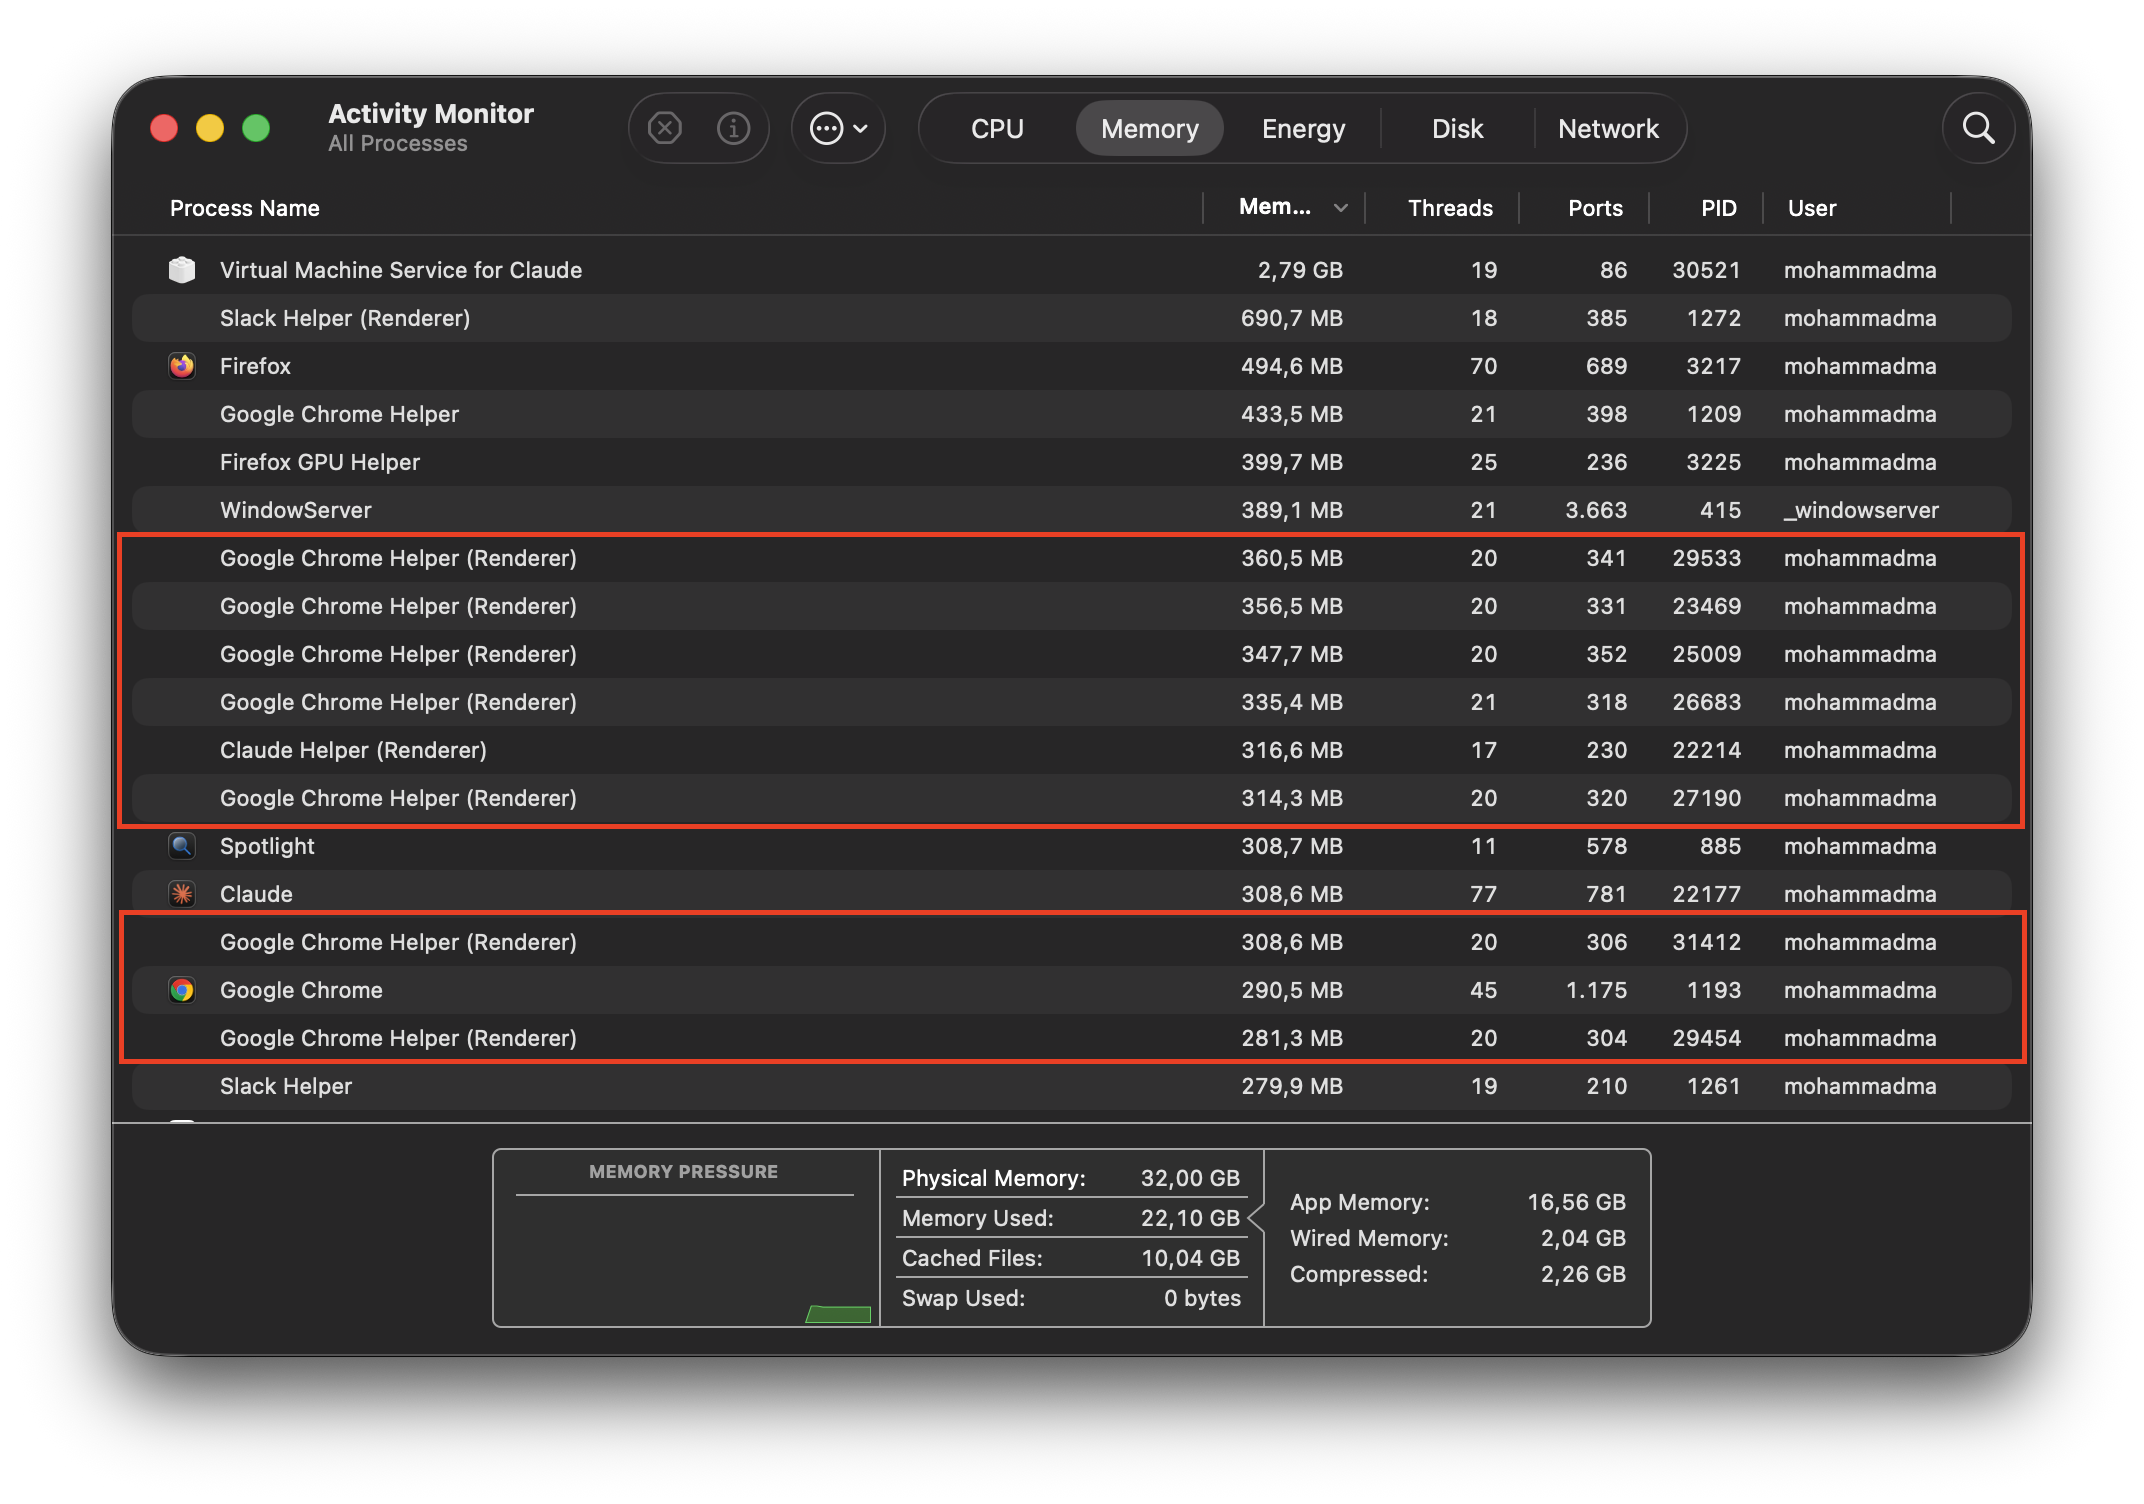This screenshot has width=2144, height=1504.
Task: Select Chrome Helper (Renderer) PID 25009
Action: [1072, 654]
